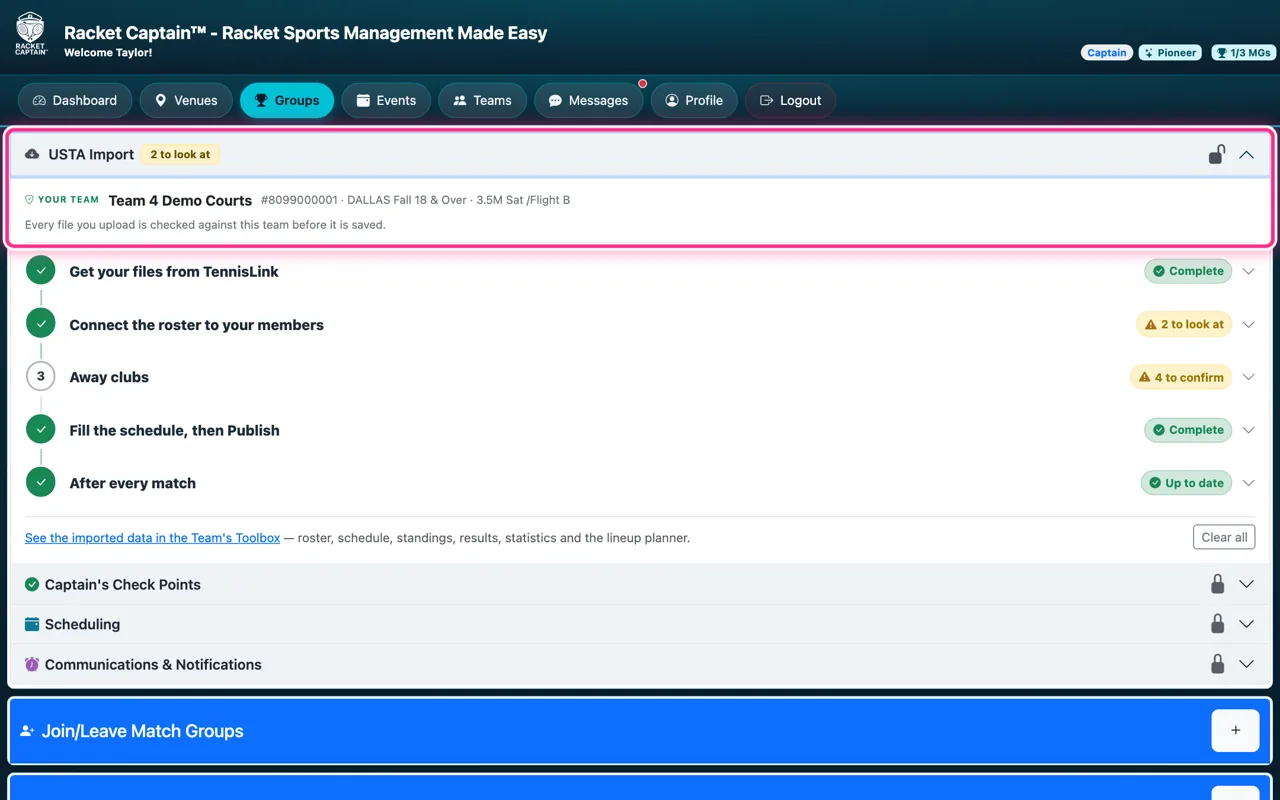Screen dimensions: 1280x800
Task: Open Messages tab
Action: click(x=589, y=100)
